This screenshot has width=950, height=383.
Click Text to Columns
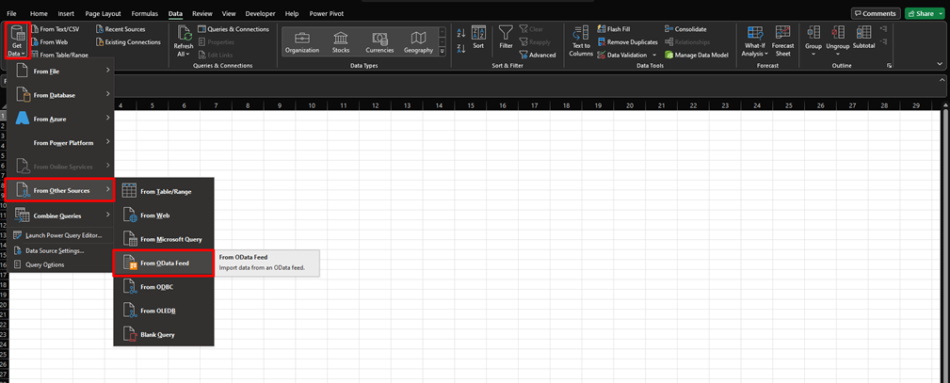pos(580,41)
